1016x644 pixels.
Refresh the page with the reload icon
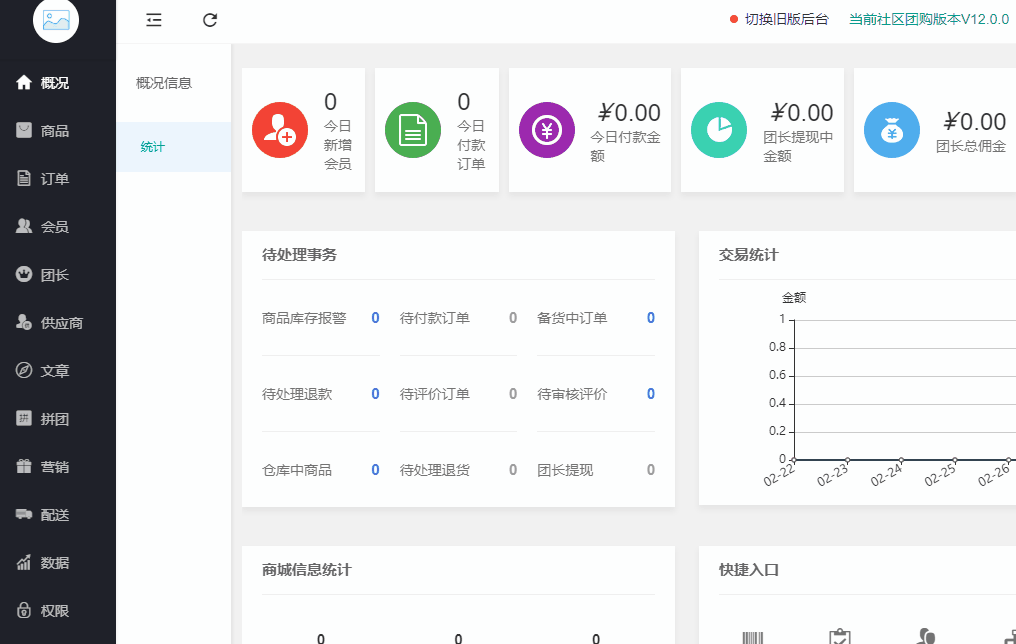click(x=210, y=20)
